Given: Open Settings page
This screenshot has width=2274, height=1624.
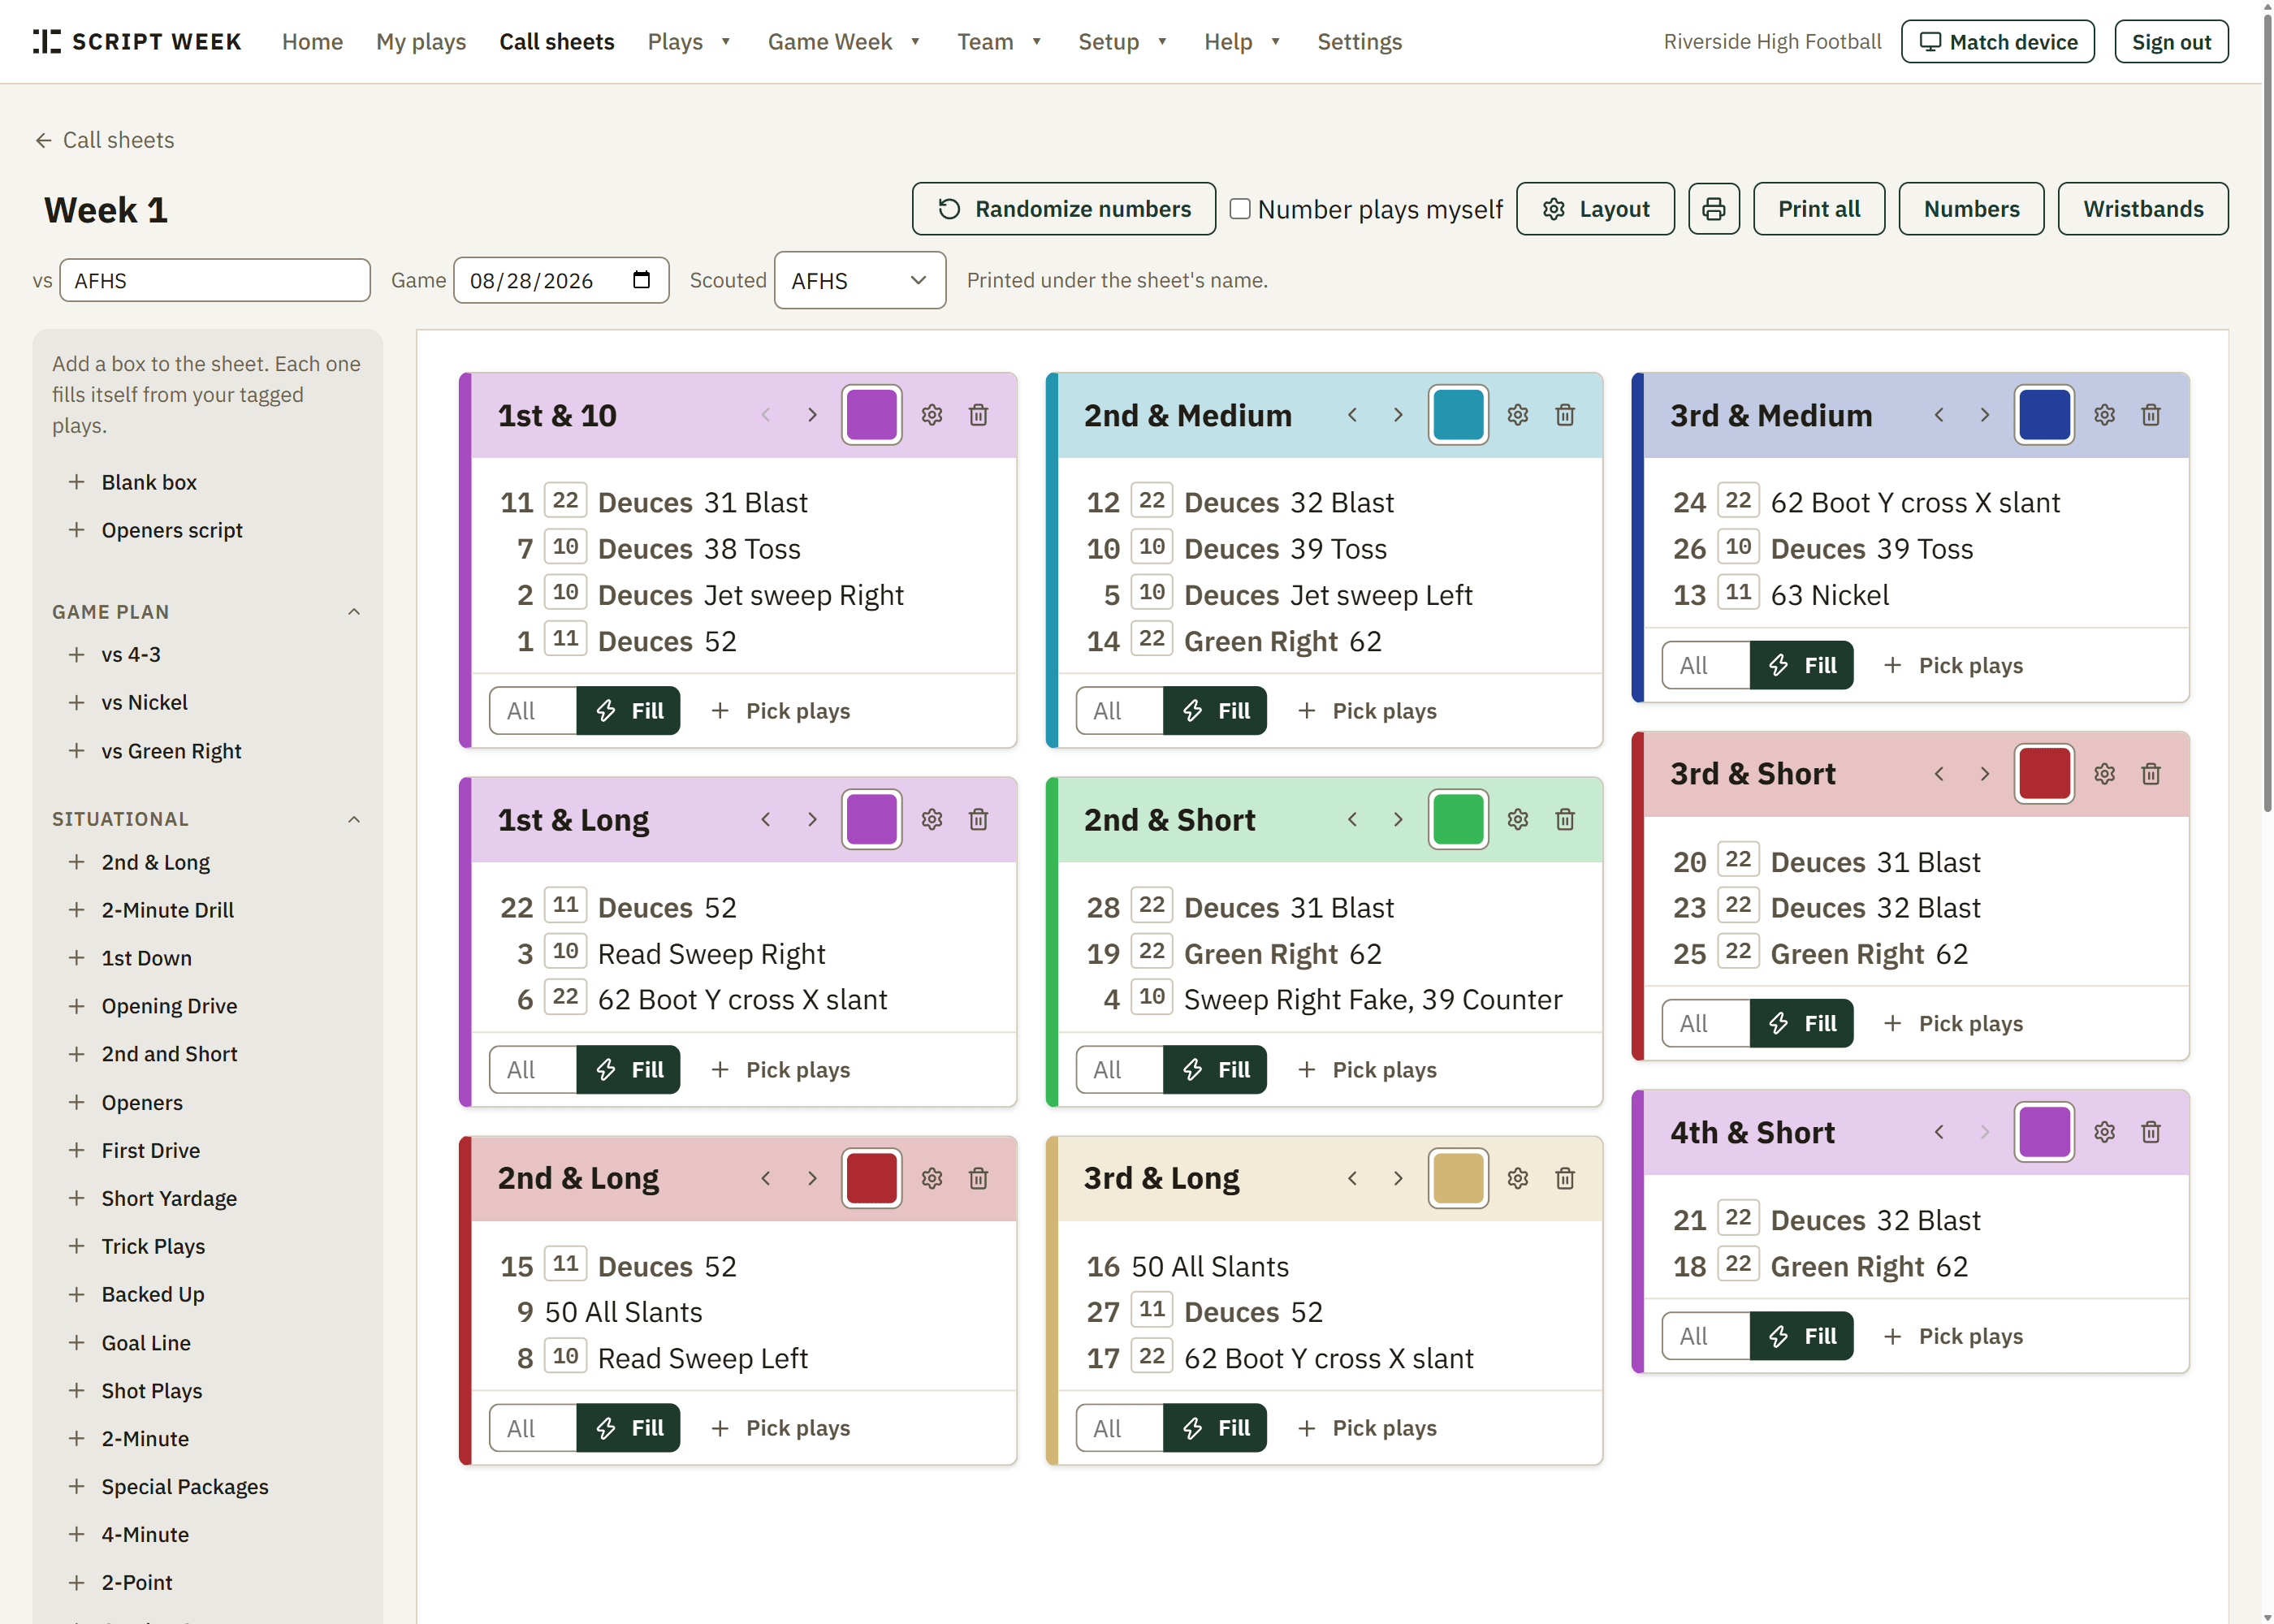Looking at the screenshot, I should coord(1359,42).
